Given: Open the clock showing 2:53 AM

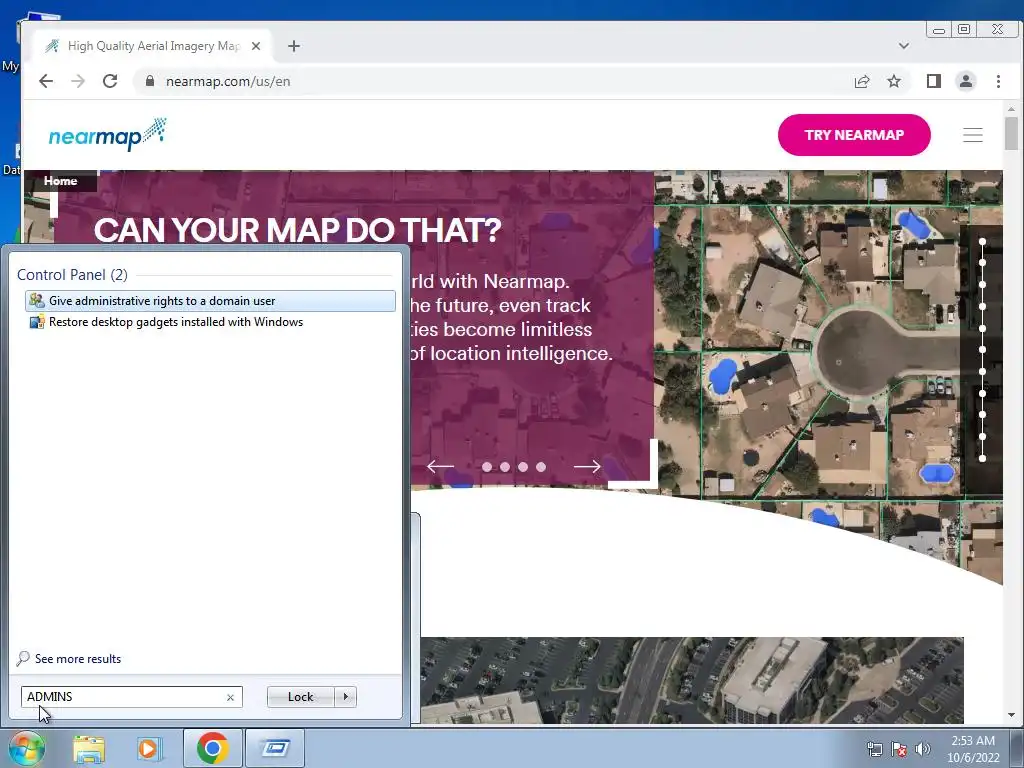Looking at the screenshot, I should pos(973,749).
